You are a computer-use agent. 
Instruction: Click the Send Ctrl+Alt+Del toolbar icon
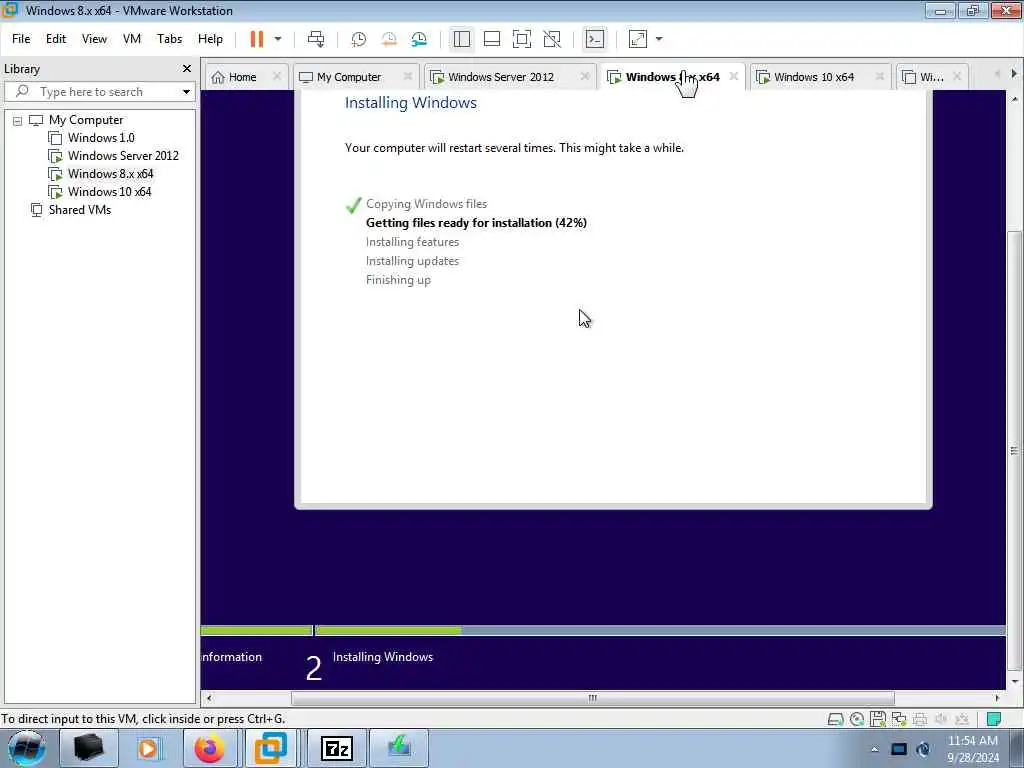click(x=316, y=39)
